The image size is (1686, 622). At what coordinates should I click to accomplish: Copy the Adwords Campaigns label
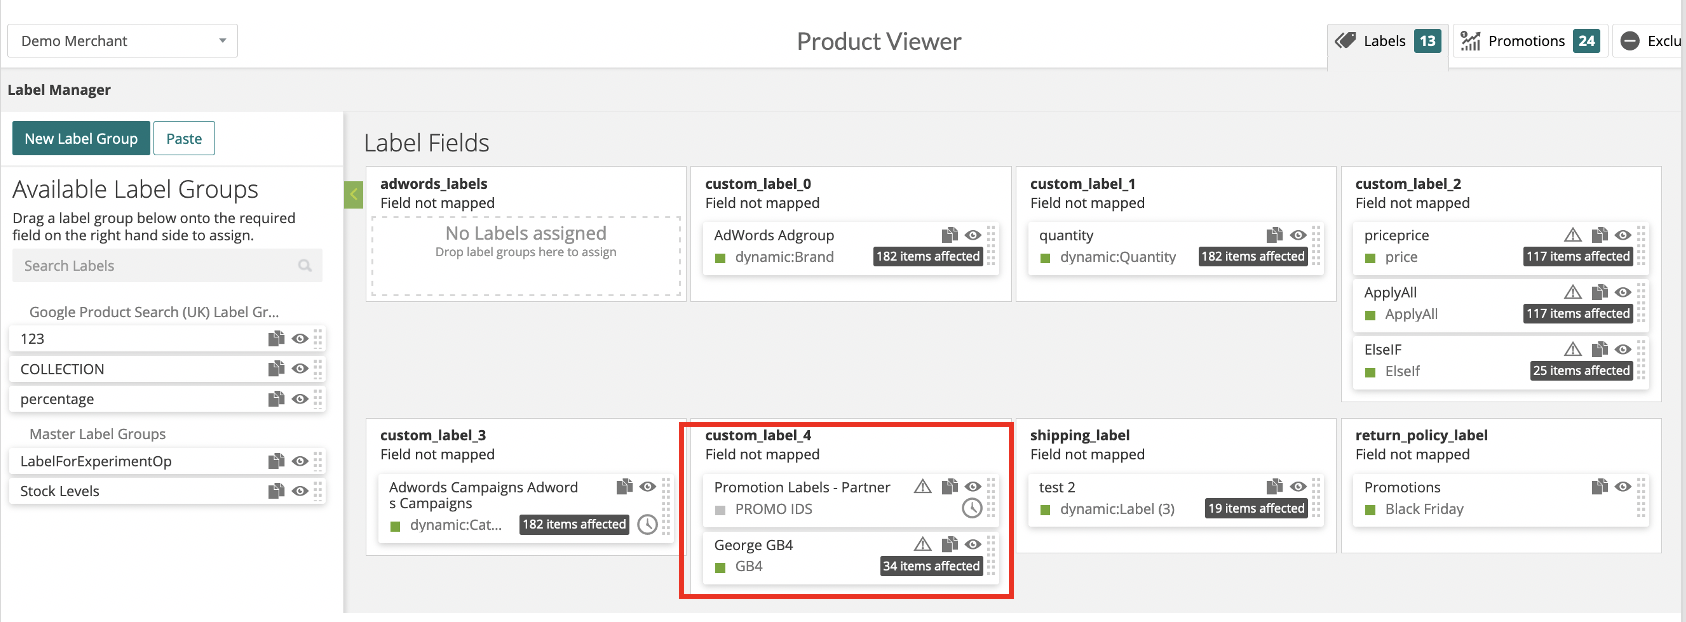(625, 486)
